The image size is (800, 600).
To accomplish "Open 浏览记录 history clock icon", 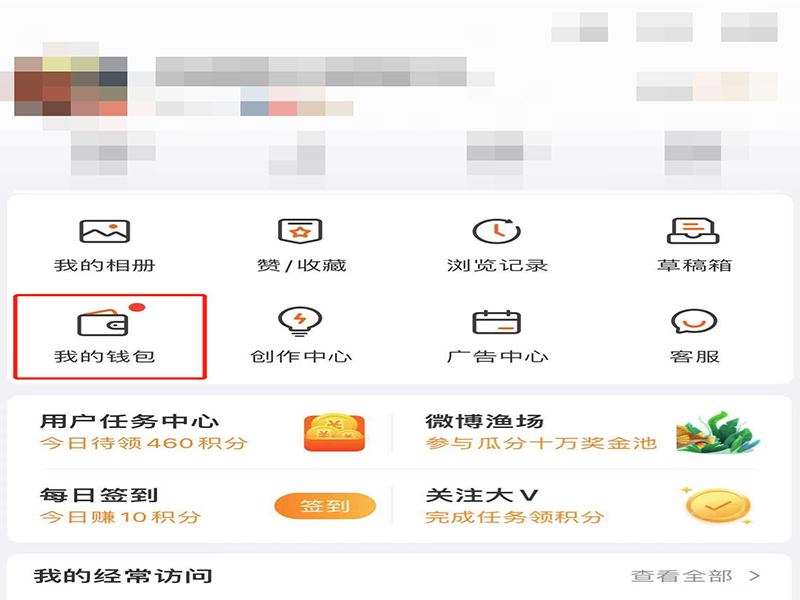I will [497, 232].
